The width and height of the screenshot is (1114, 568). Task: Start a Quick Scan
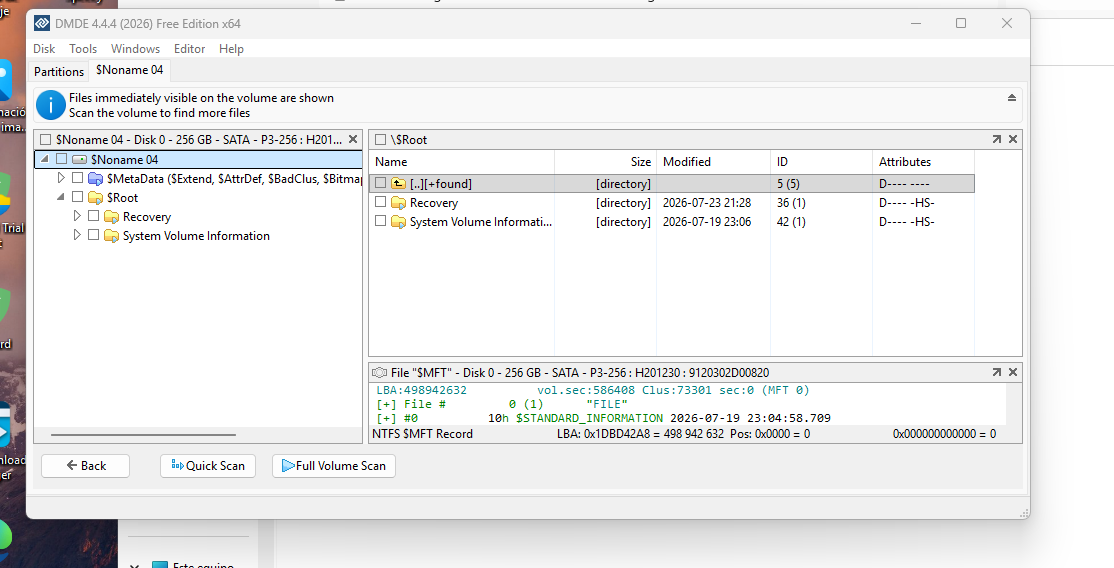coord(207,466)
